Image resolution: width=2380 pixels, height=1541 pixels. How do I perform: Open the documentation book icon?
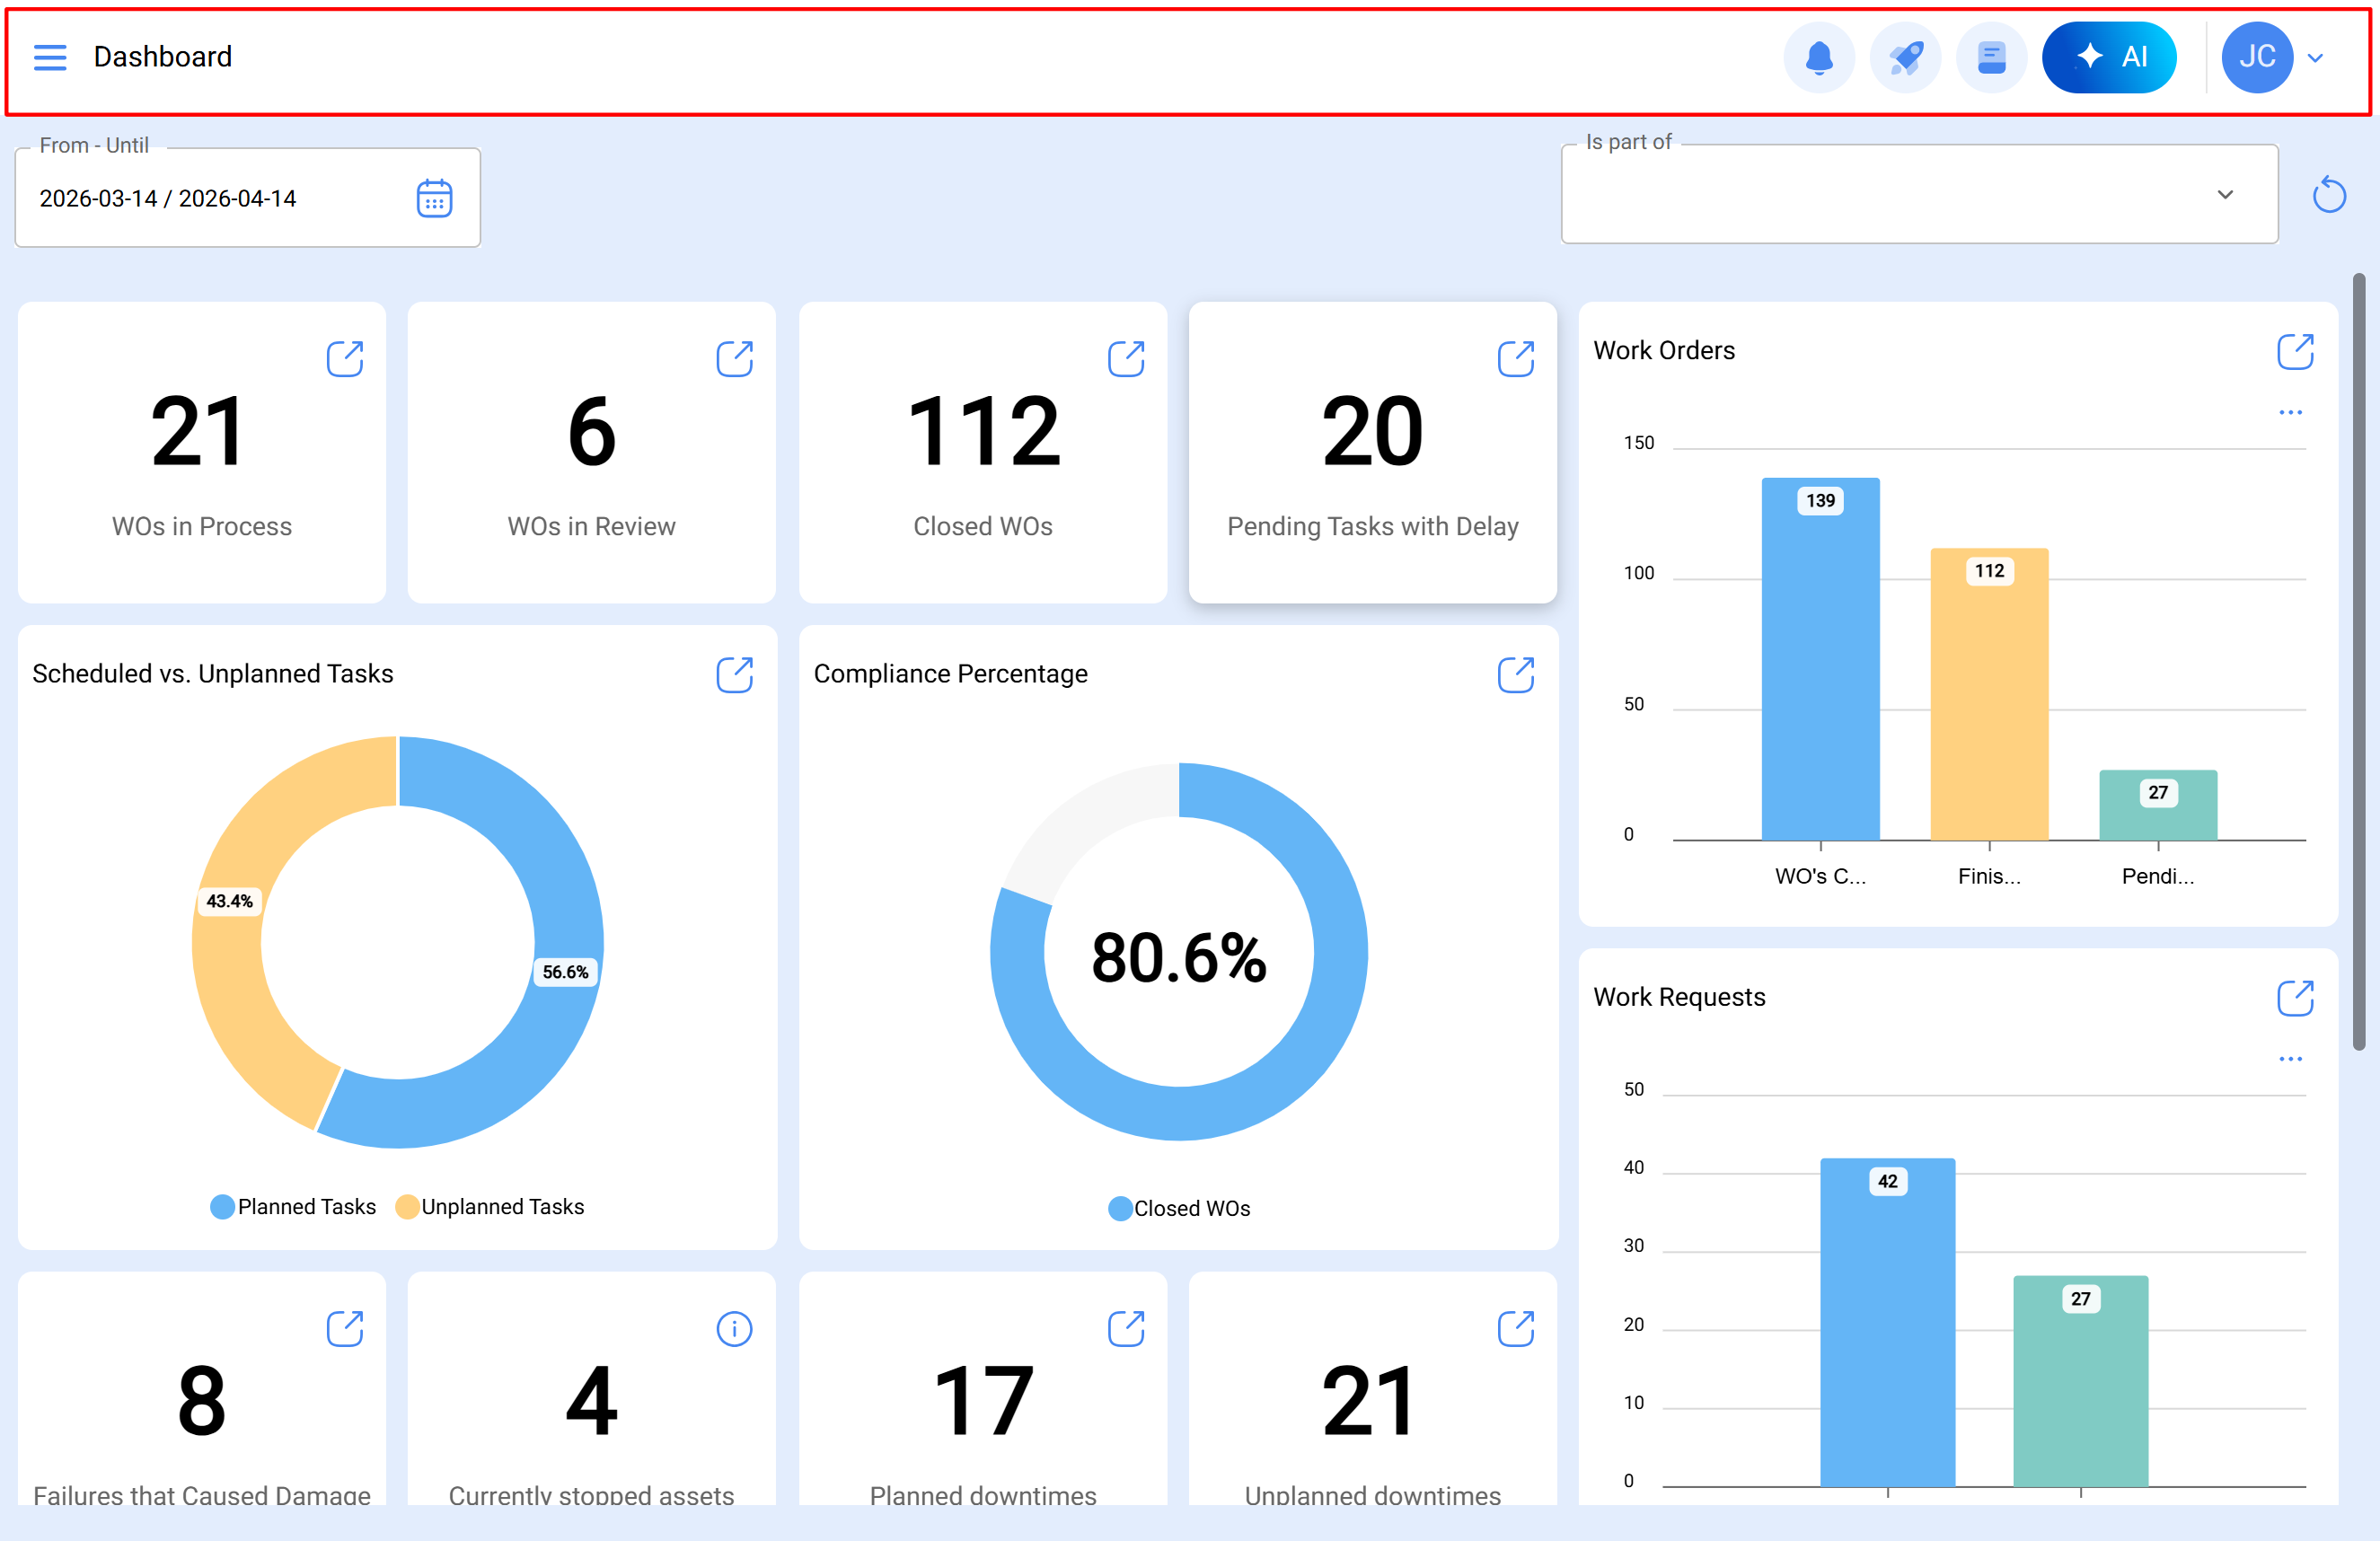(1991, 57)
